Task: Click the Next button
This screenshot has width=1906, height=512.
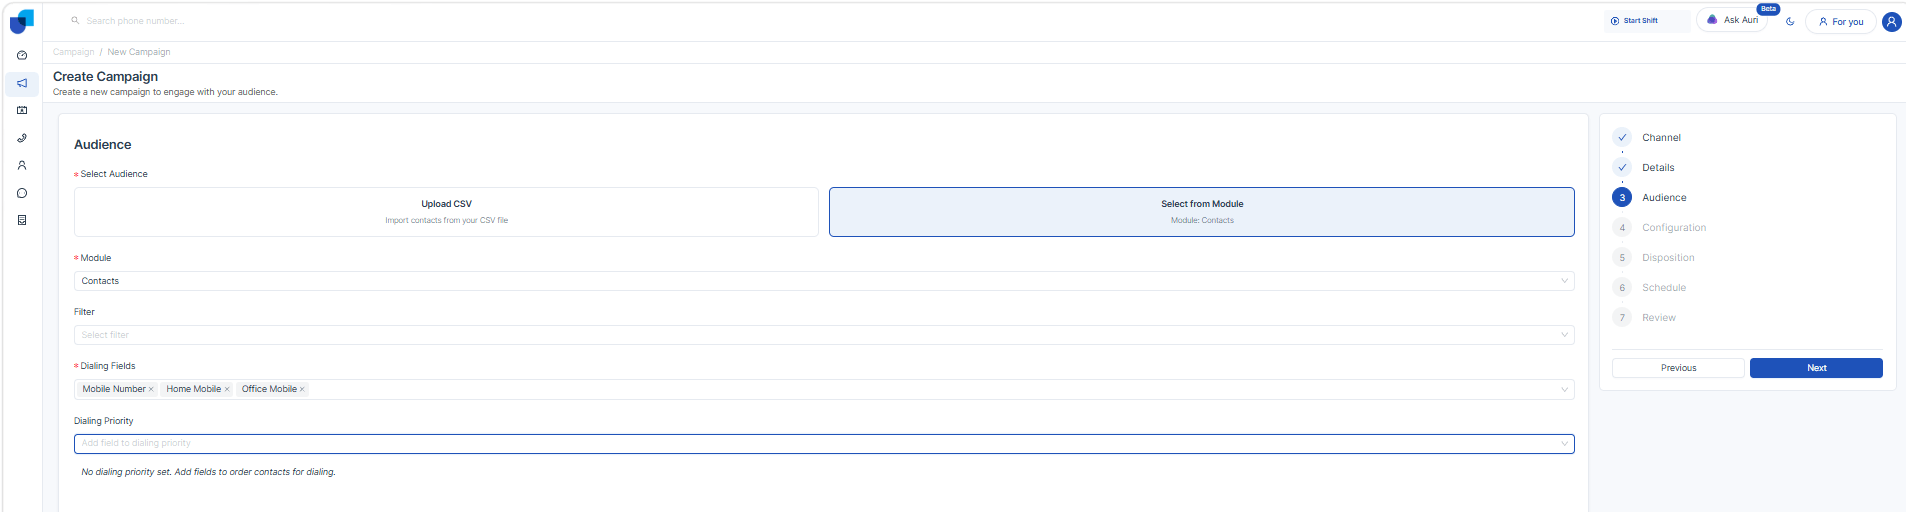Action: tap(1815, 368)
